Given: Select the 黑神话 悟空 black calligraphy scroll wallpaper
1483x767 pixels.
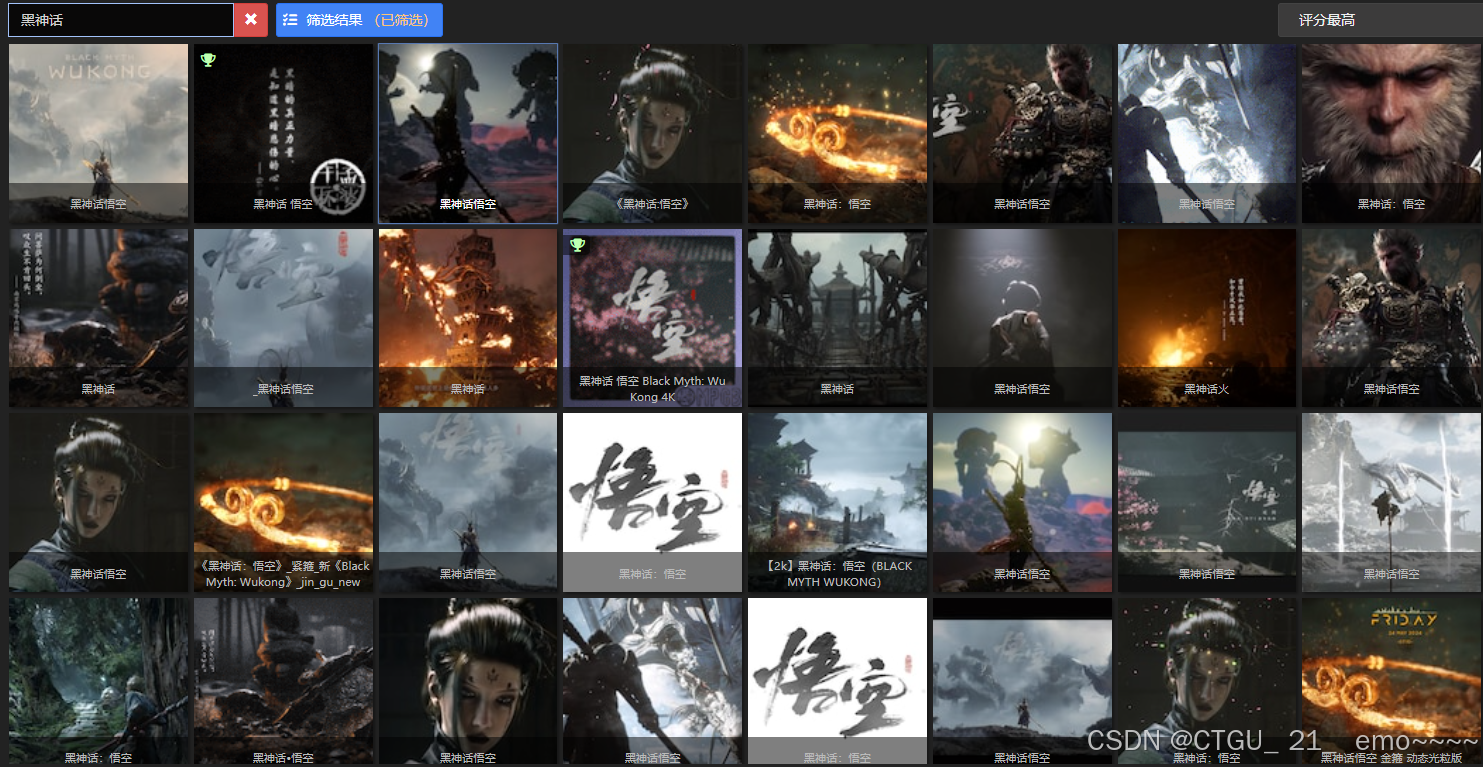Looking at the screenshot, I should coord(283,133).
